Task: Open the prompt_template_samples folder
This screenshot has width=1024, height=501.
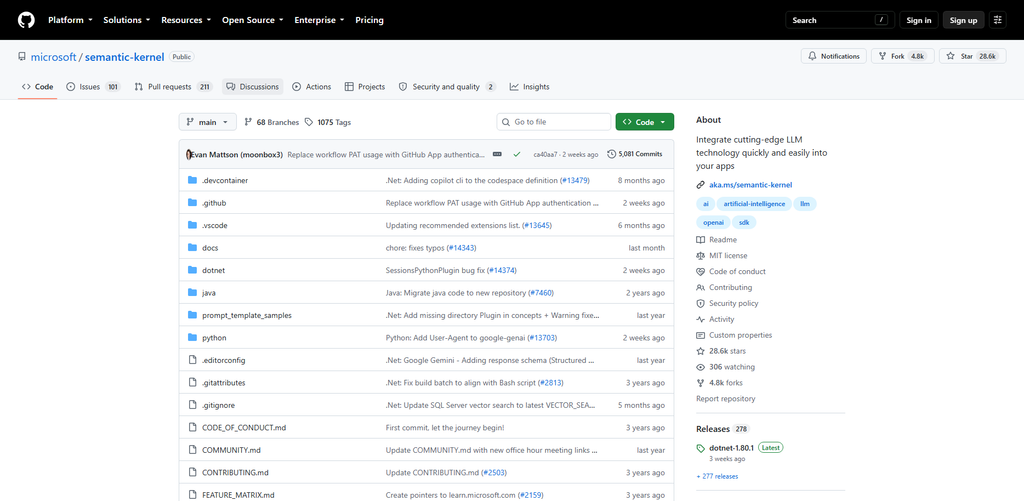Action: pos(247,315)
